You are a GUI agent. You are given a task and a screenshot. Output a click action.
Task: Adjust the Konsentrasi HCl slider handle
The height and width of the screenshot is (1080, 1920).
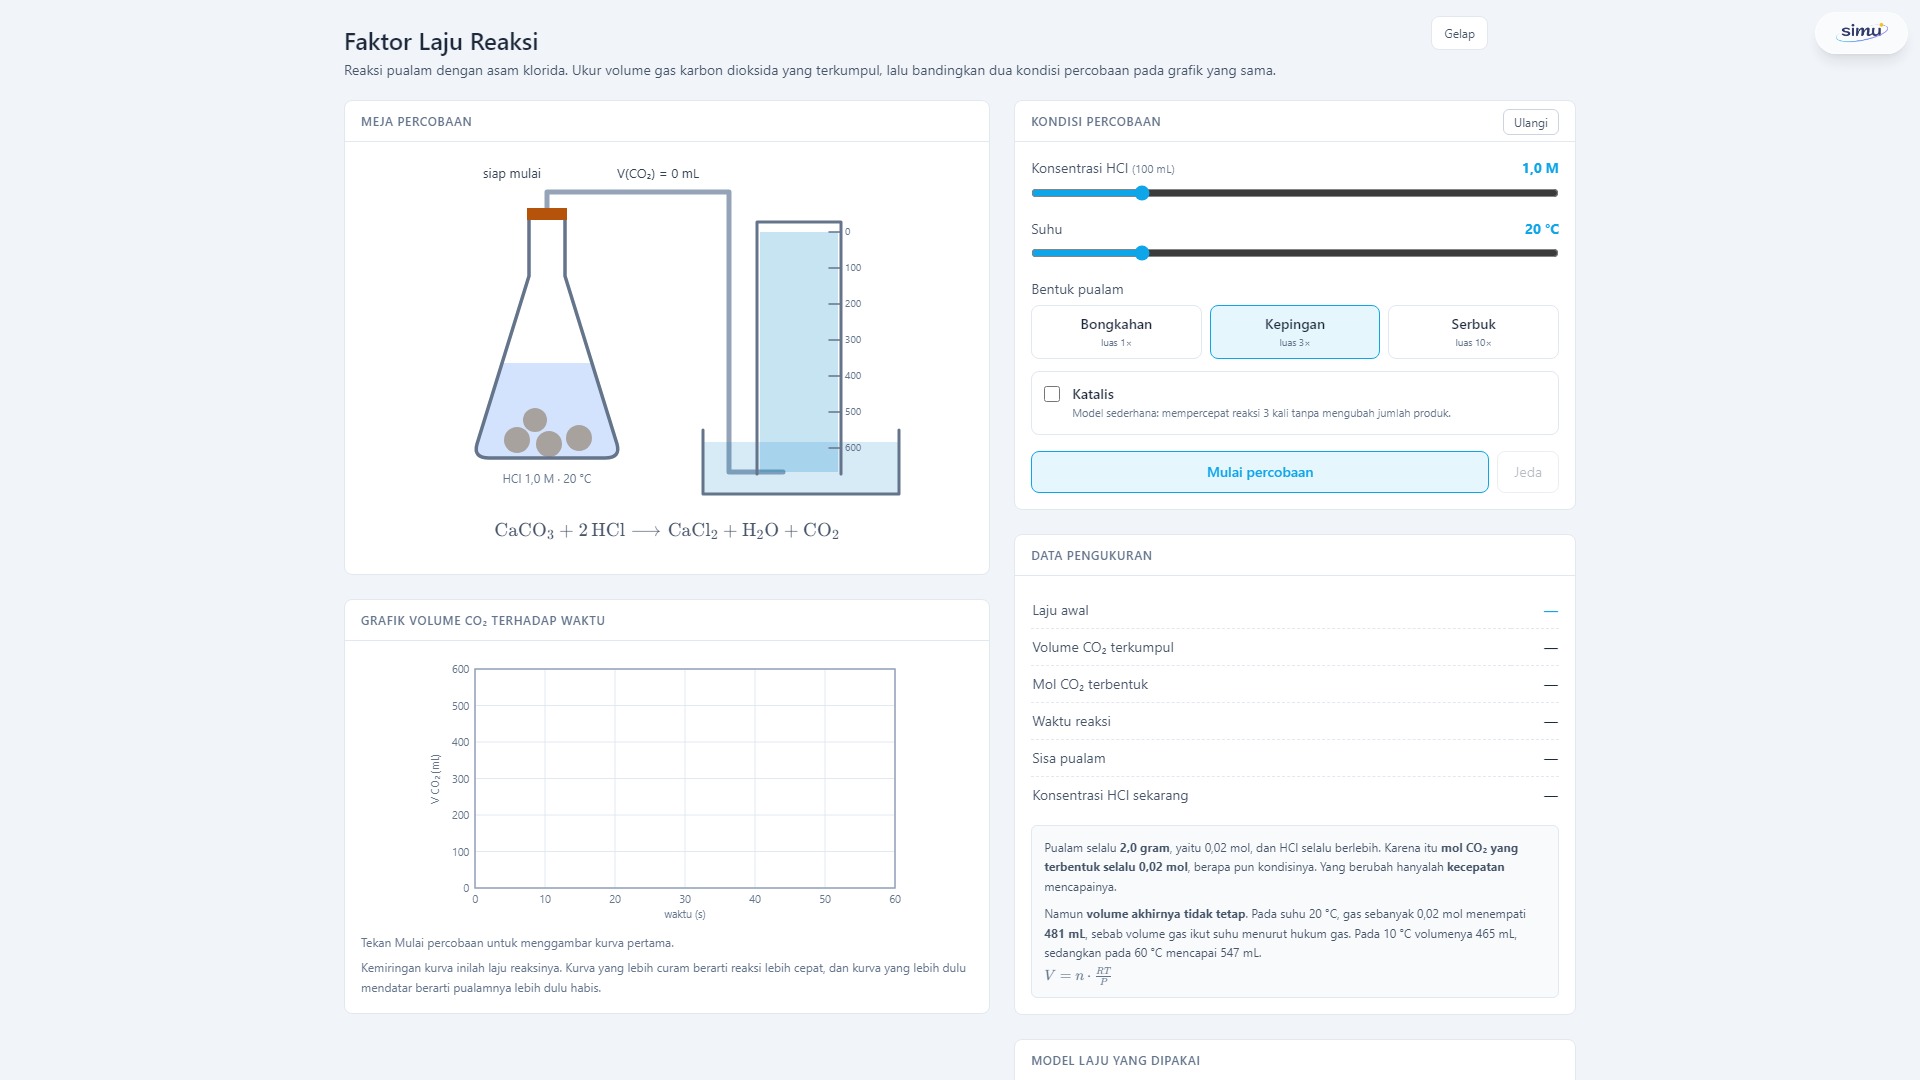[x=1142, y=193]
